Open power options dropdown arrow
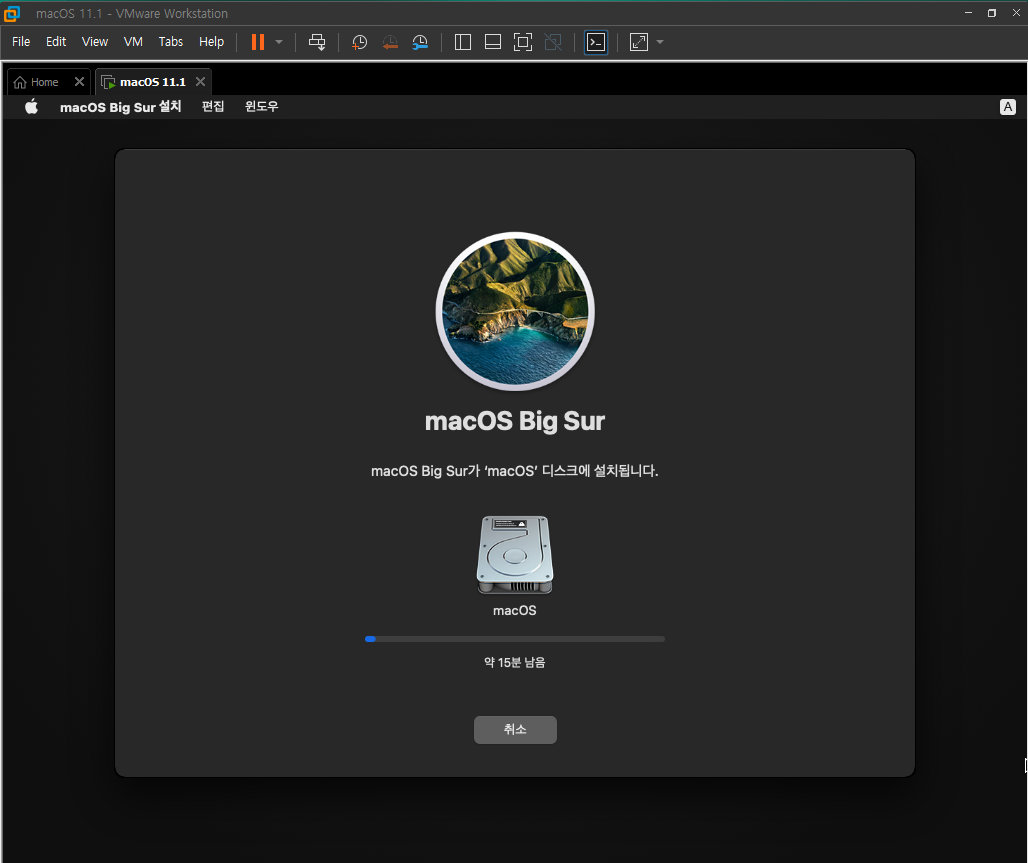This screenshot has width=1028, height=863. (279, 42)
